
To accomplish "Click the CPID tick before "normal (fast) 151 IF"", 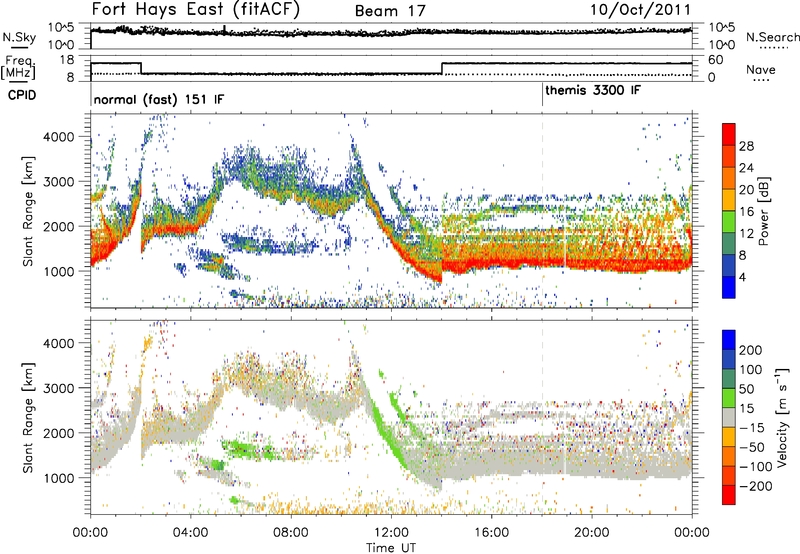I will pos(91,95).
